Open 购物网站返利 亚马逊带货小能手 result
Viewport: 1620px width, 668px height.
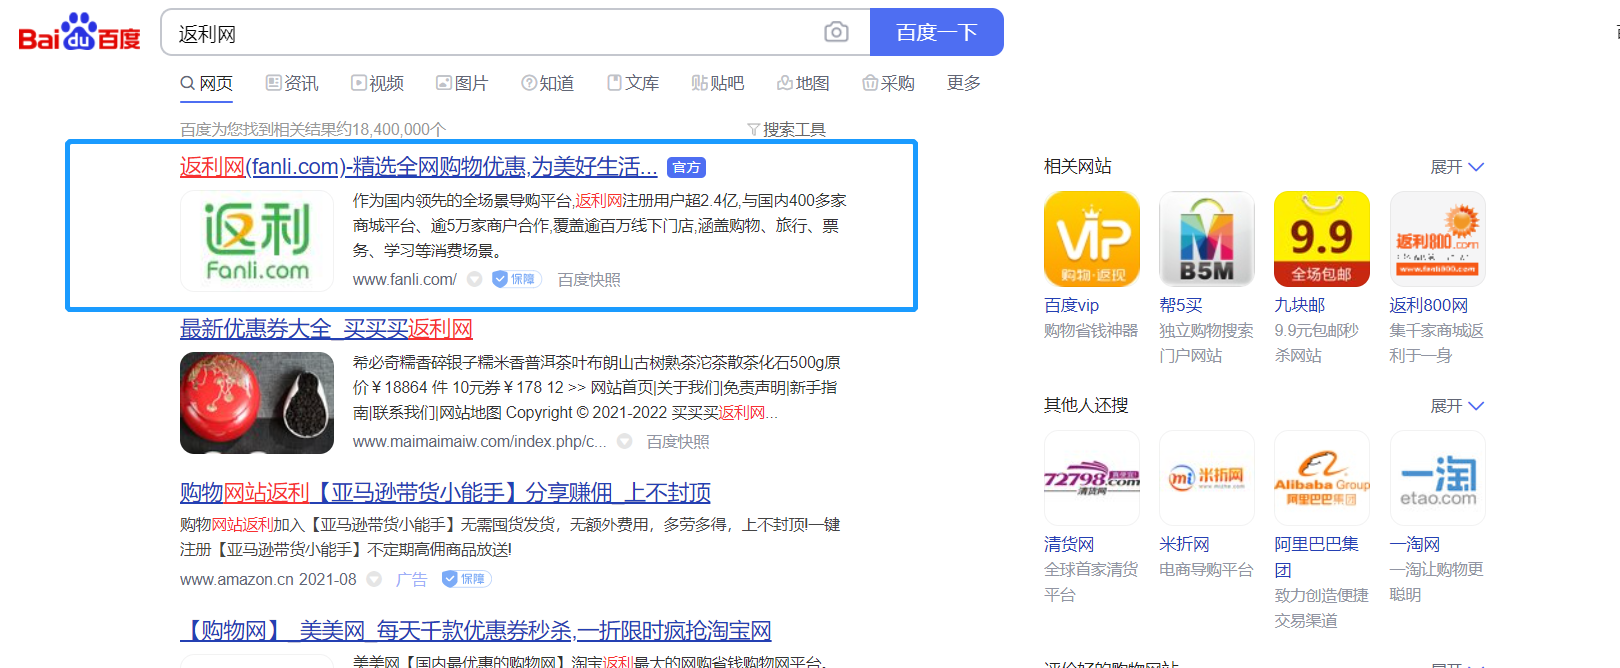(445, 492)
